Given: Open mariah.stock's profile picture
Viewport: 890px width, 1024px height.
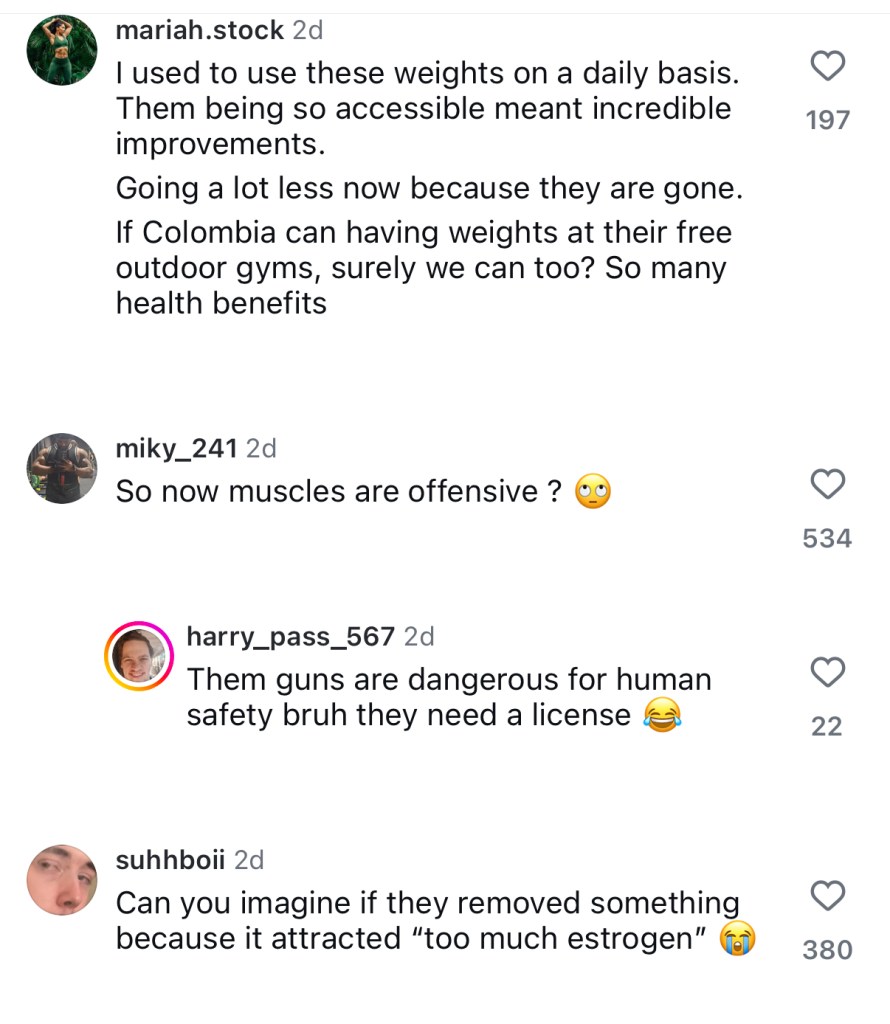Looking at the screenshot, I should (61, 50).
